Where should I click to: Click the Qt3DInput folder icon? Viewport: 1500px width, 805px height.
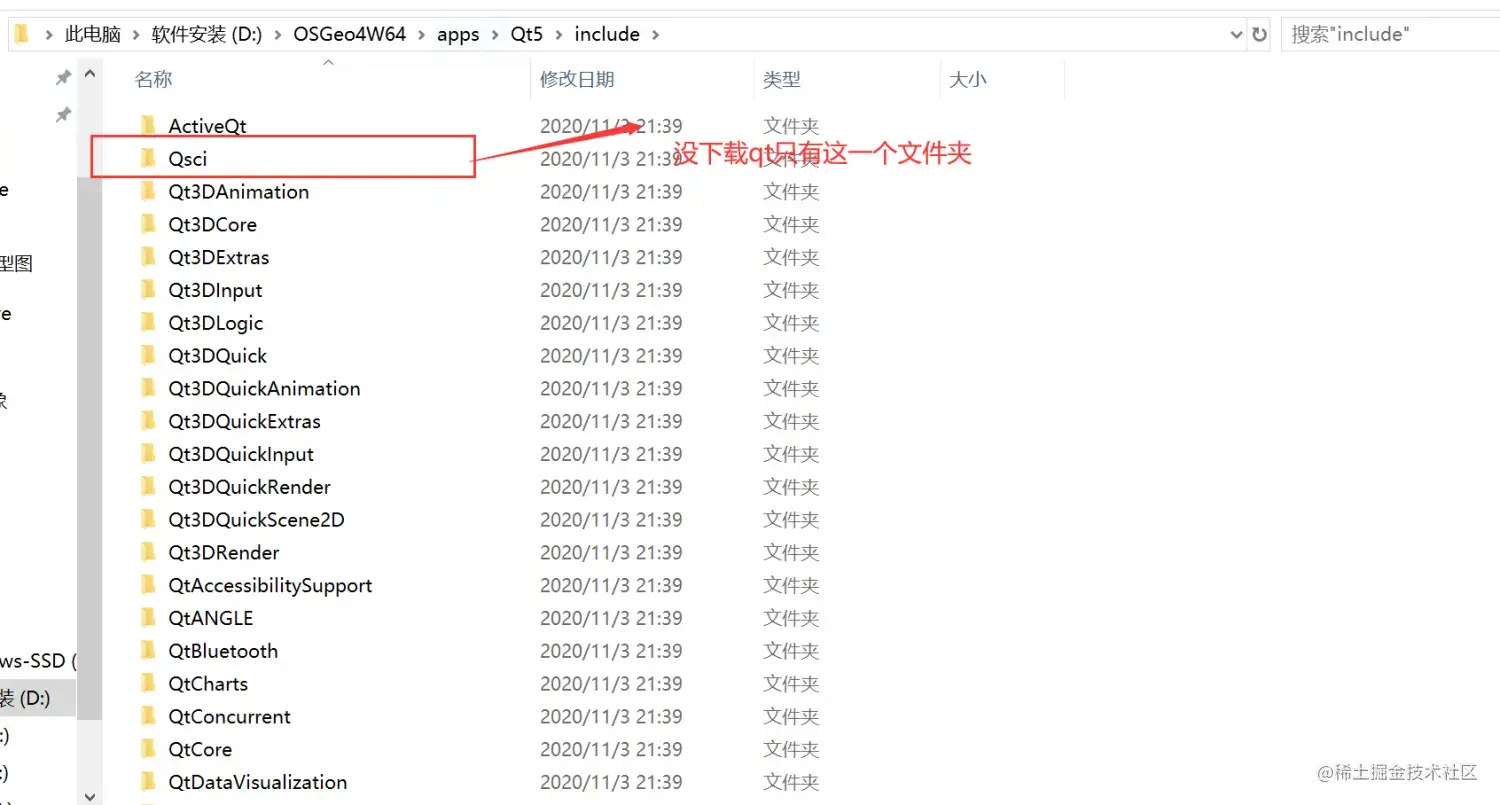(x=148, y=290)
